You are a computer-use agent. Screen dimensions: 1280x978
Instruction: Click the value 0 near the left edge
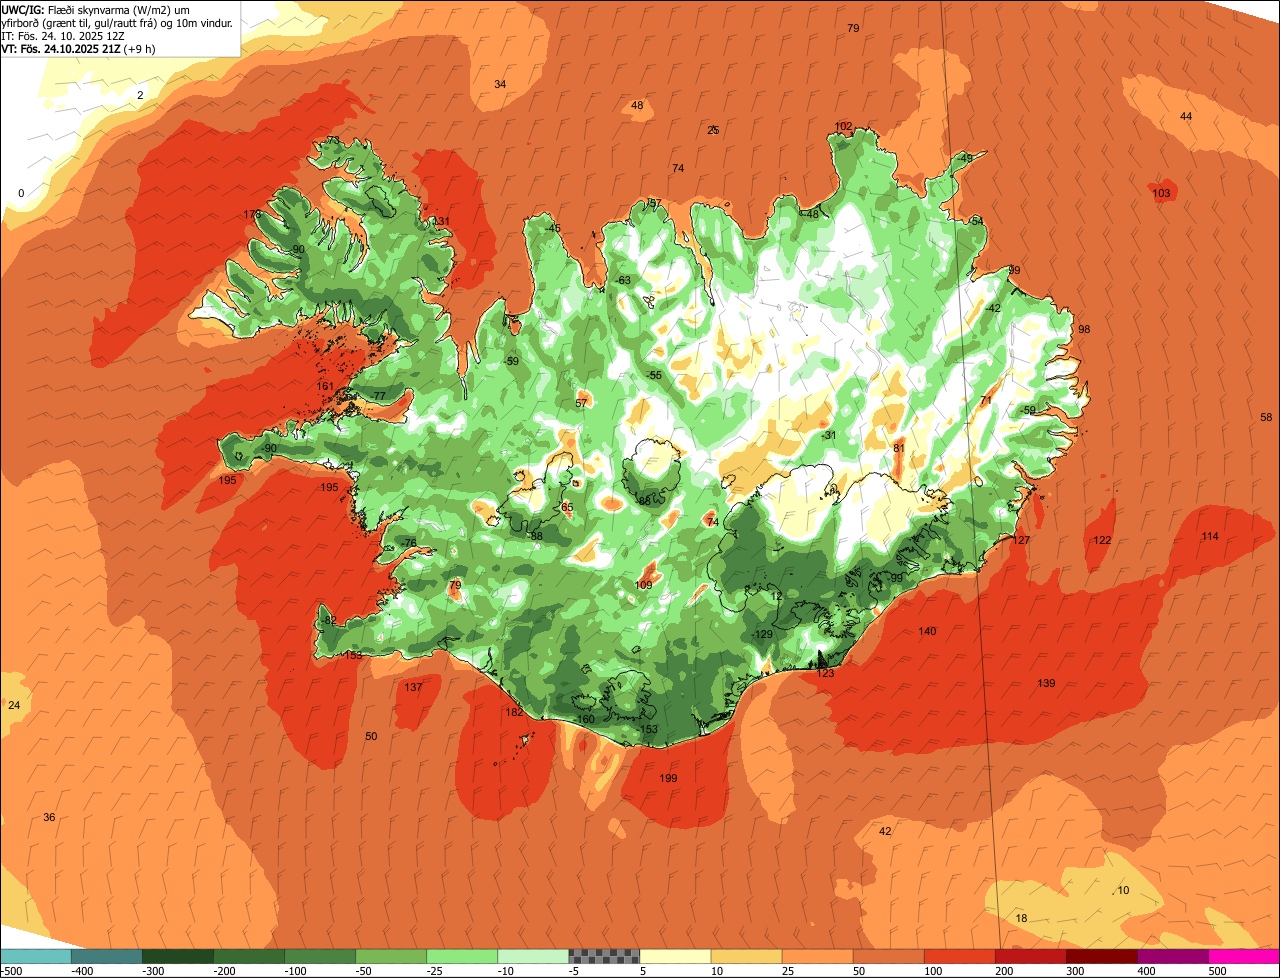21,193
